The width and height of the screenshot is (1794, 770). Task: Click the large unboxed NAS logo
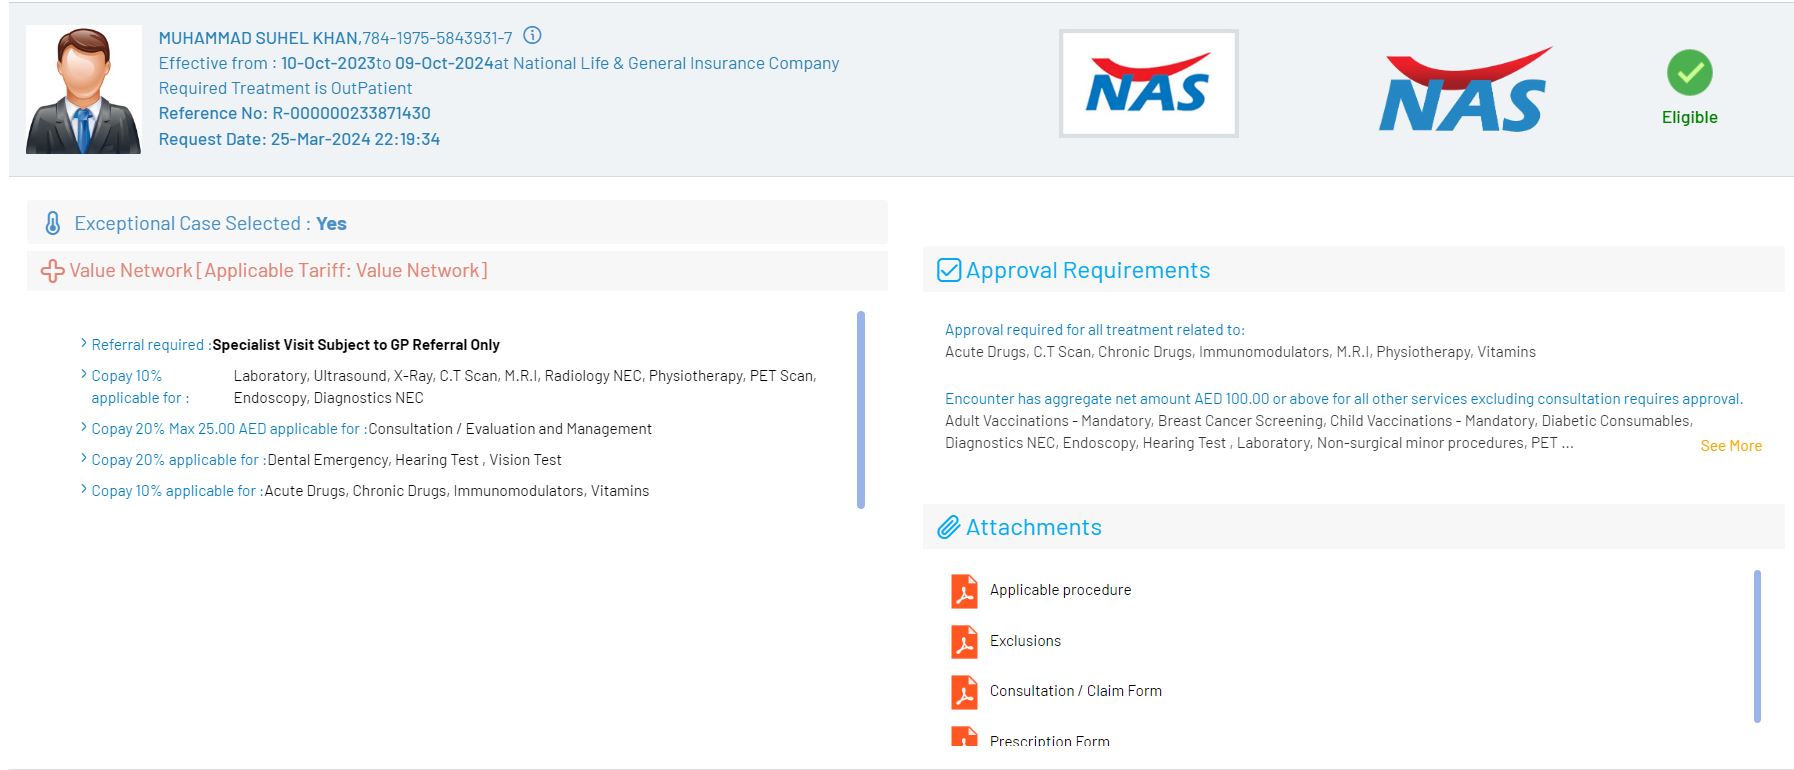tap(1464, 91)
